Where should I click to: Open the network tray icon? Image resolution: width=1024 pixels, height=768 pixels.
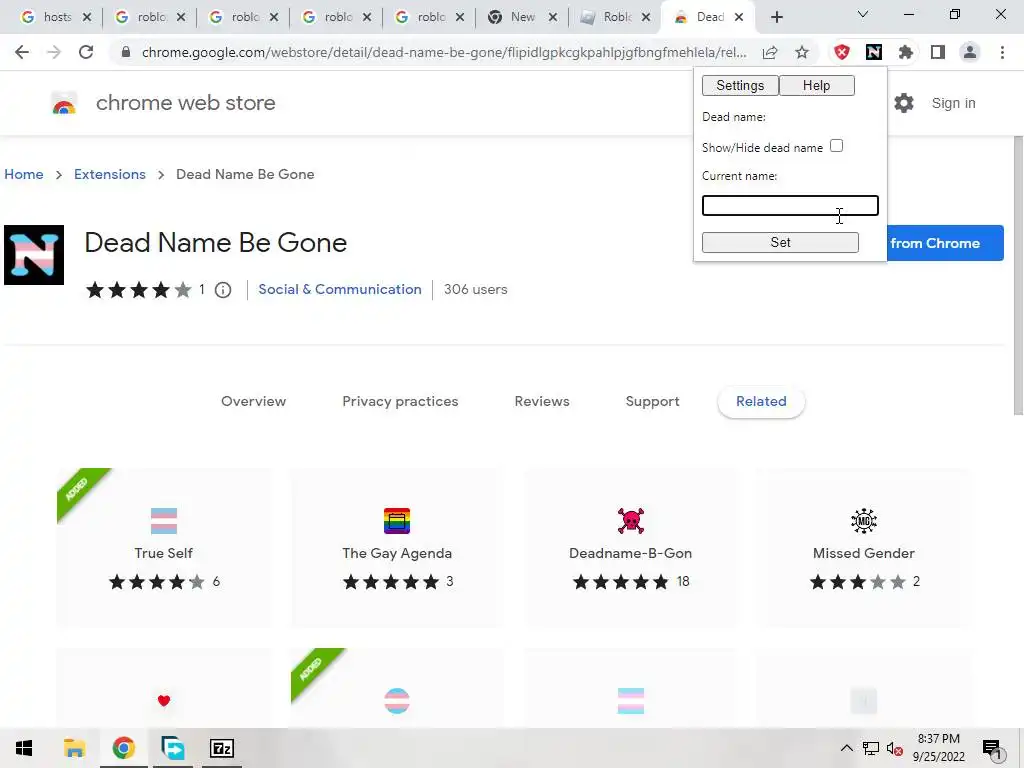(x=871, y=748)
